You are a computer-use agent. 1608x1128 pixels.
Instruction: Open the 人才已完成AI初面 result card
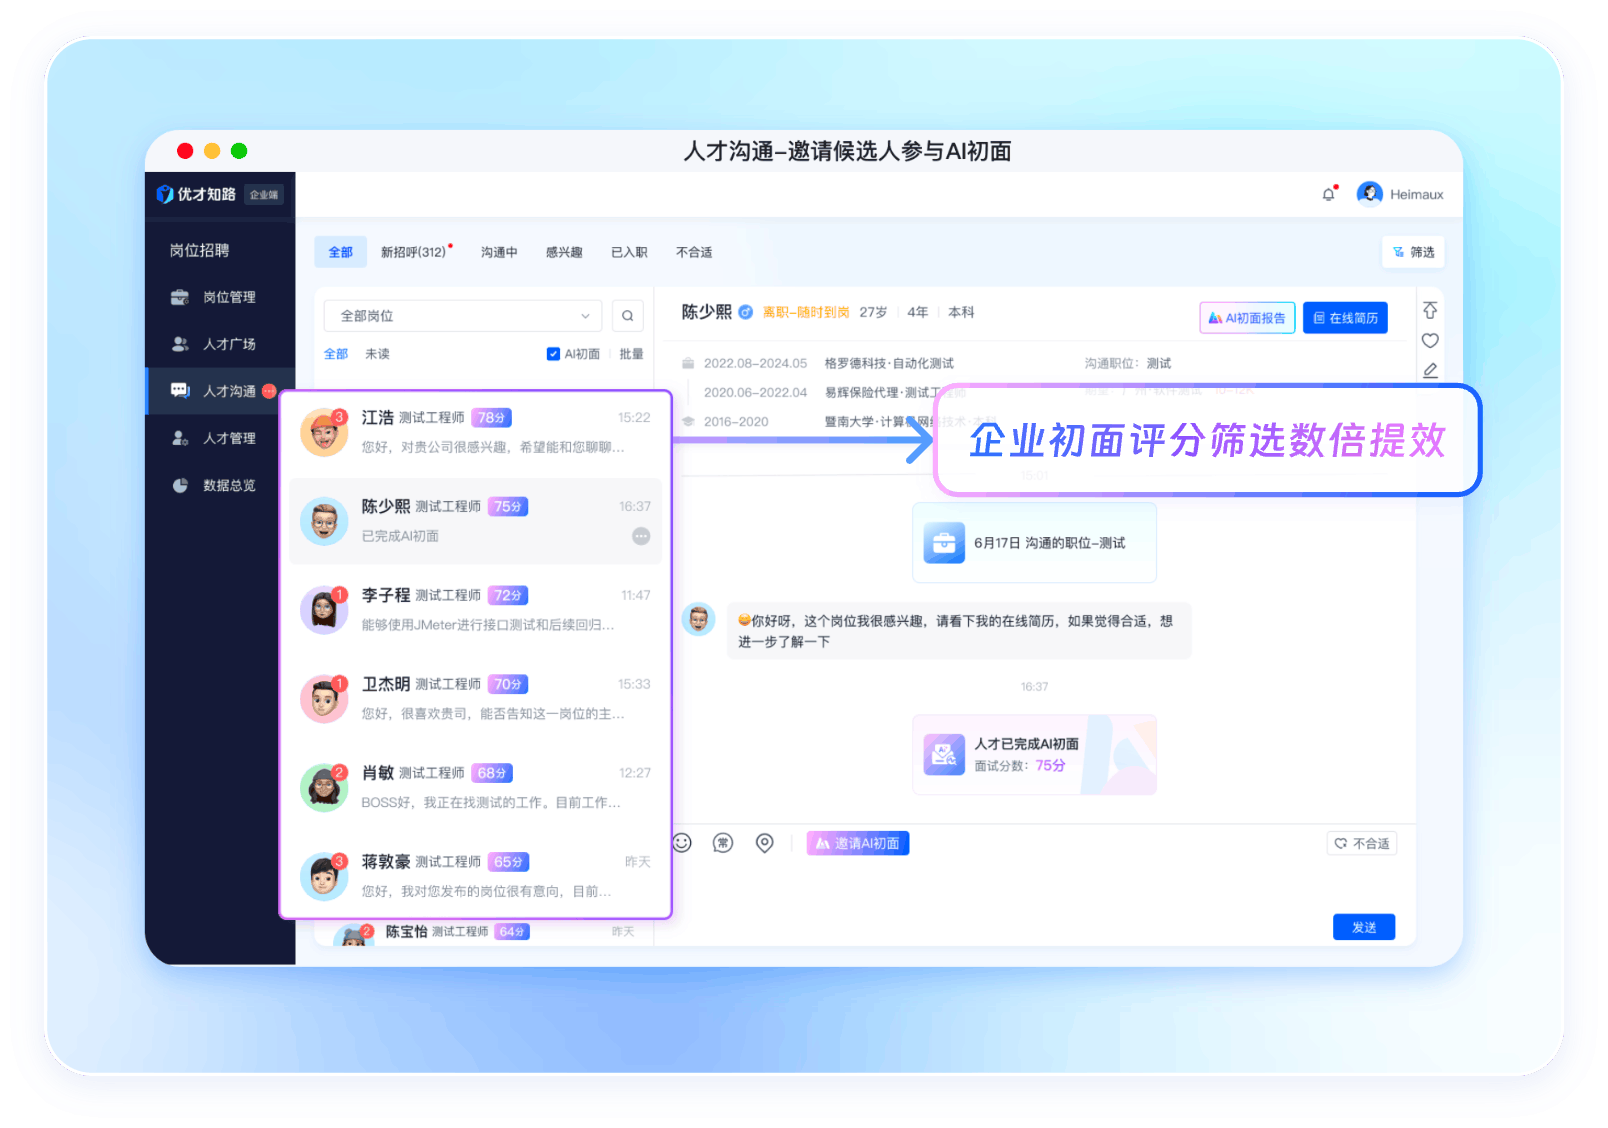tap(1034, 755)
